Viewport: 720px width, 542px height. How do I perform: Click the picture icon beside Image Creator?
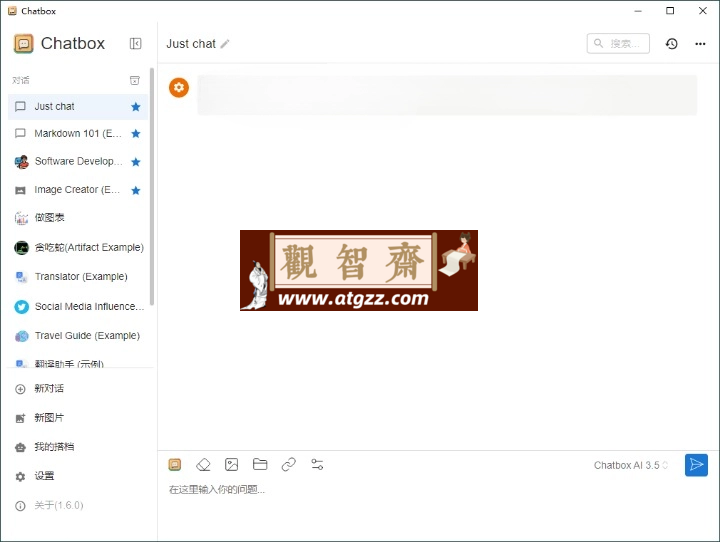point(20,190)
